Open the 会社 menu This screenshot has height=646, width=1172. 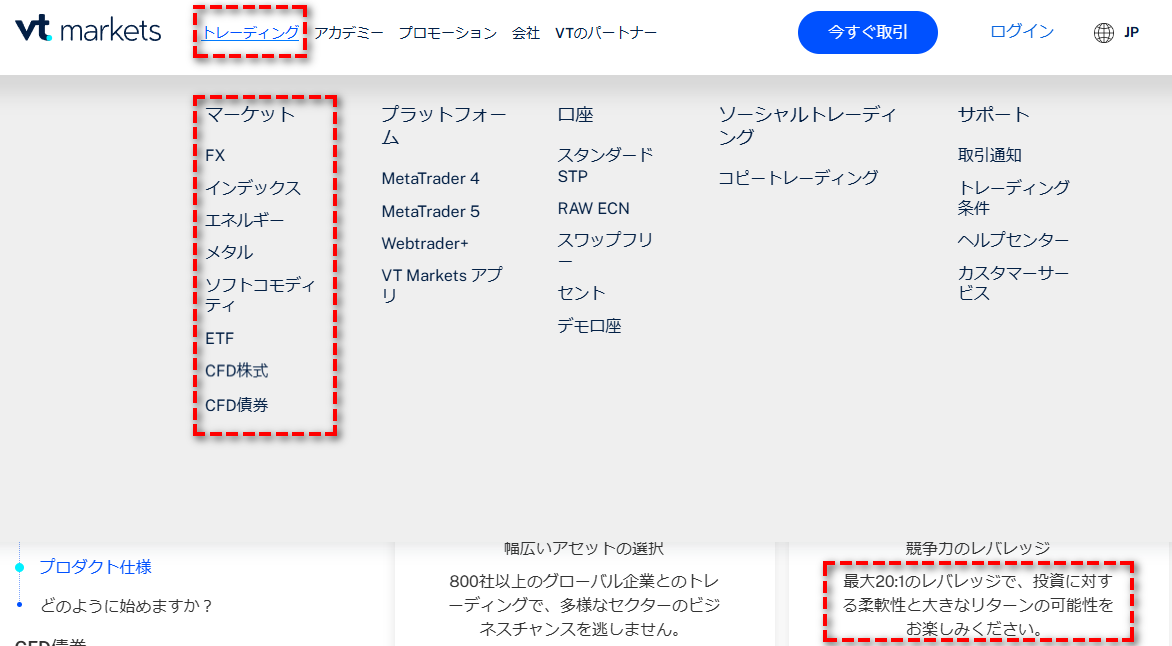525,33
